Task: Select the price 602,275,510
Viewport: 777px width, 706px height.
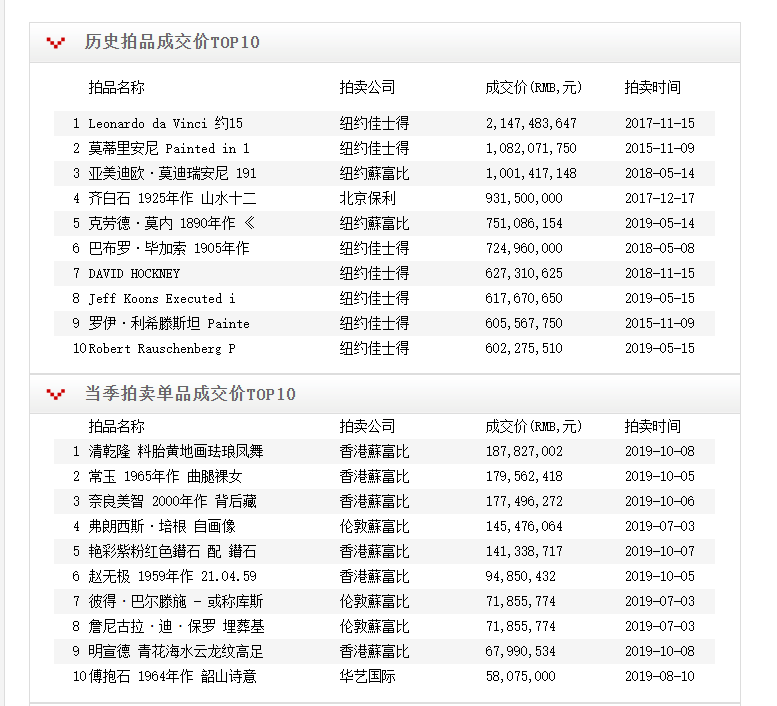Action: click(524, 348)
